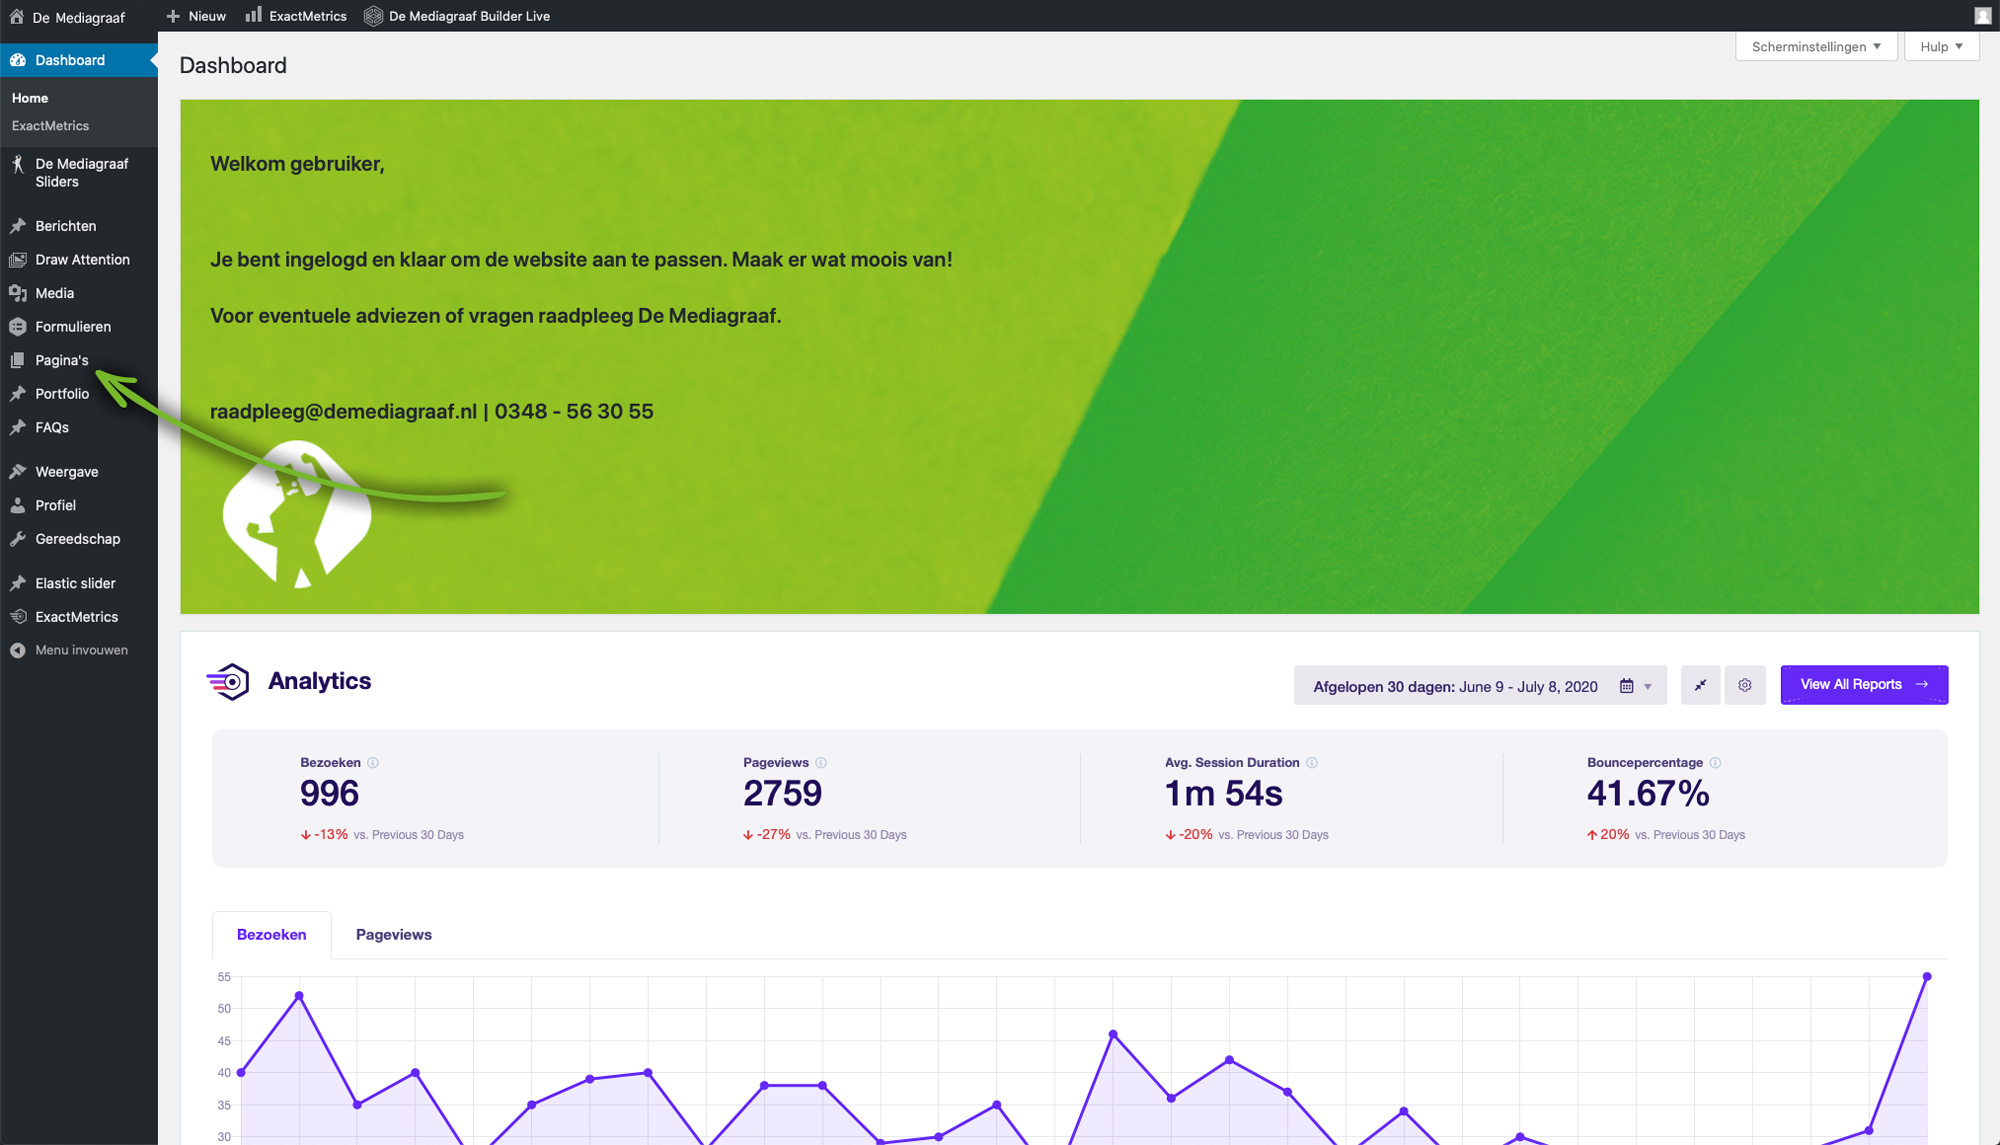
Task: Click the ExactMetrics settings gear icon
Action: tap(1744, 685)
